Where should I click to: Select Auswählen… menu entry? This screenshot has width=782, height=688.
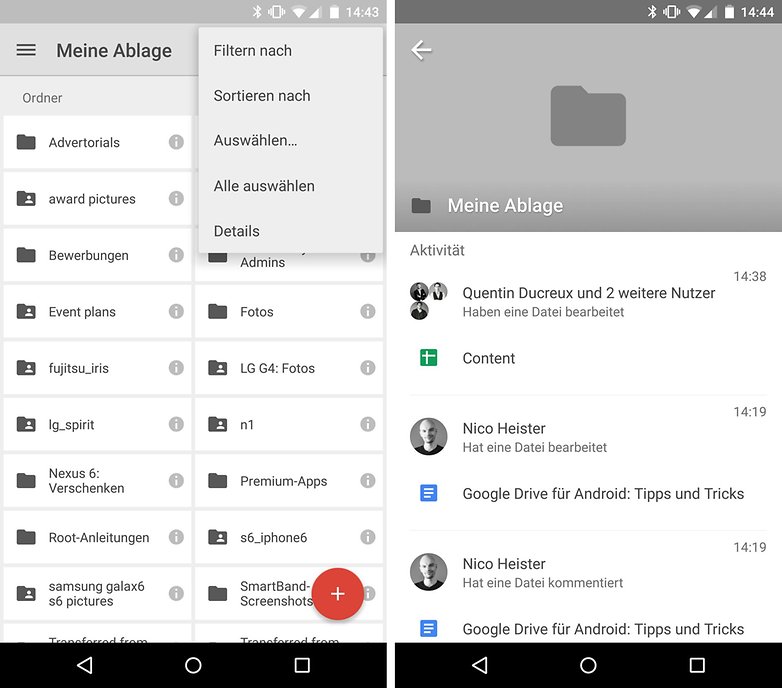[291, 141]
